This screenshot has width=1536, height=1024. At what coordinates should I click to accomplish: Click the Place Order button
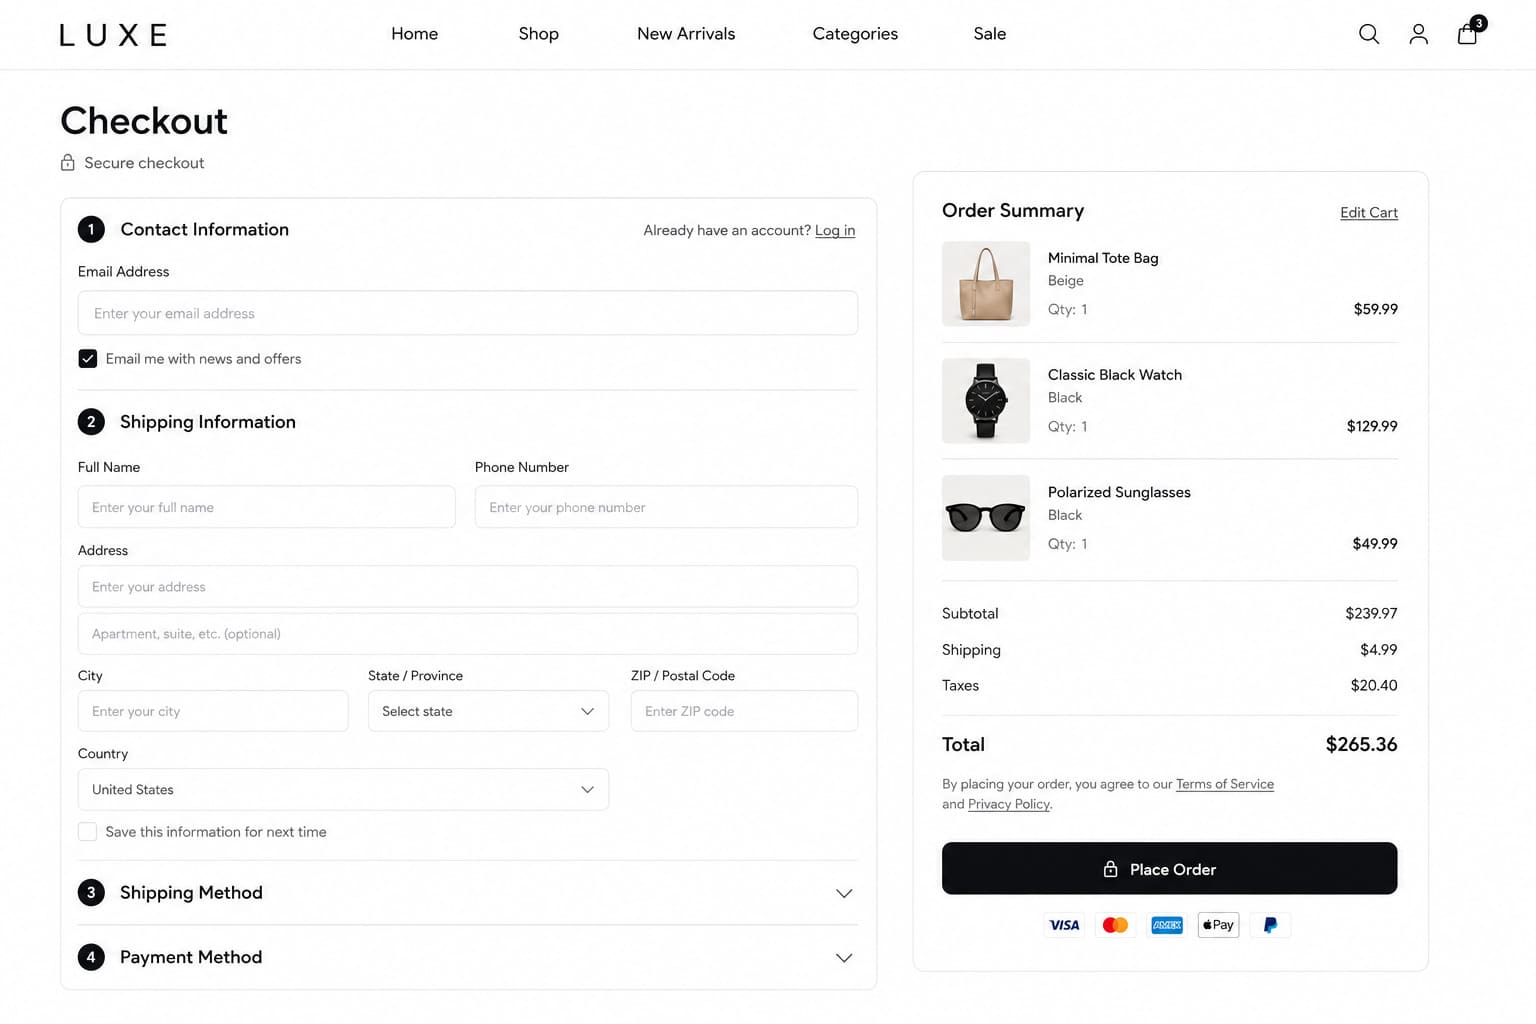click(1169, 868)
